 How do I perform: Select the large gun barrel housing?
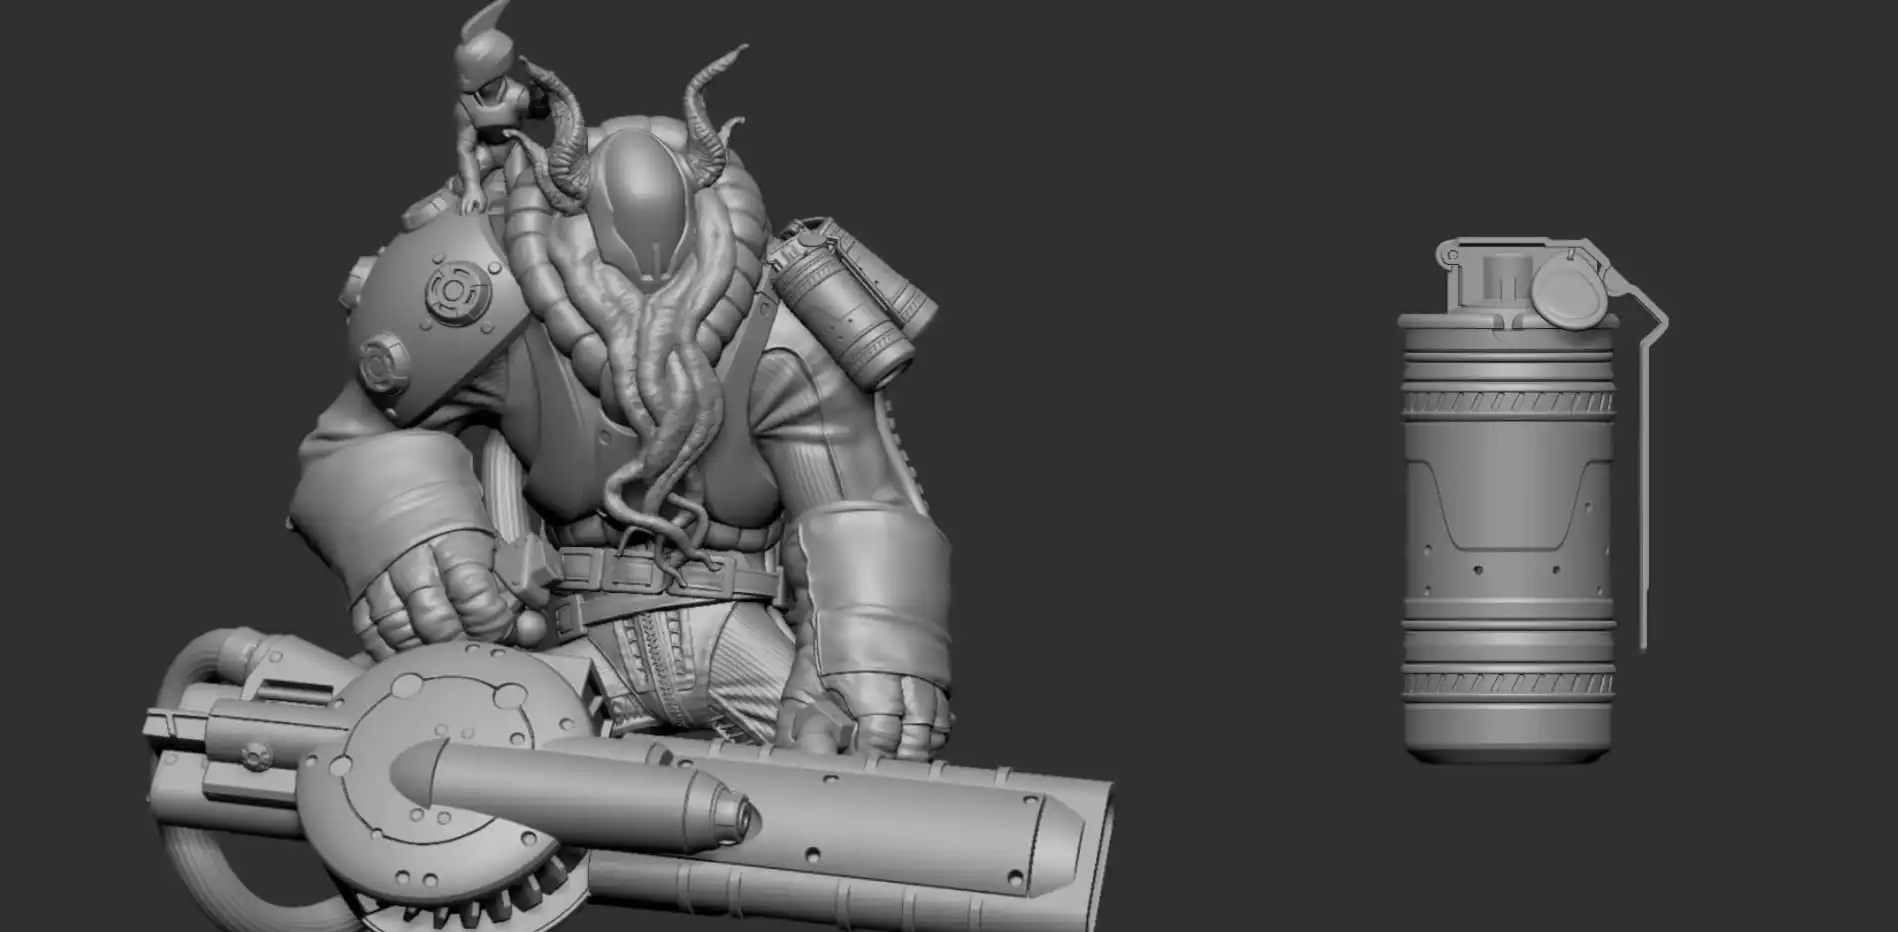click(x=900, y=830)
